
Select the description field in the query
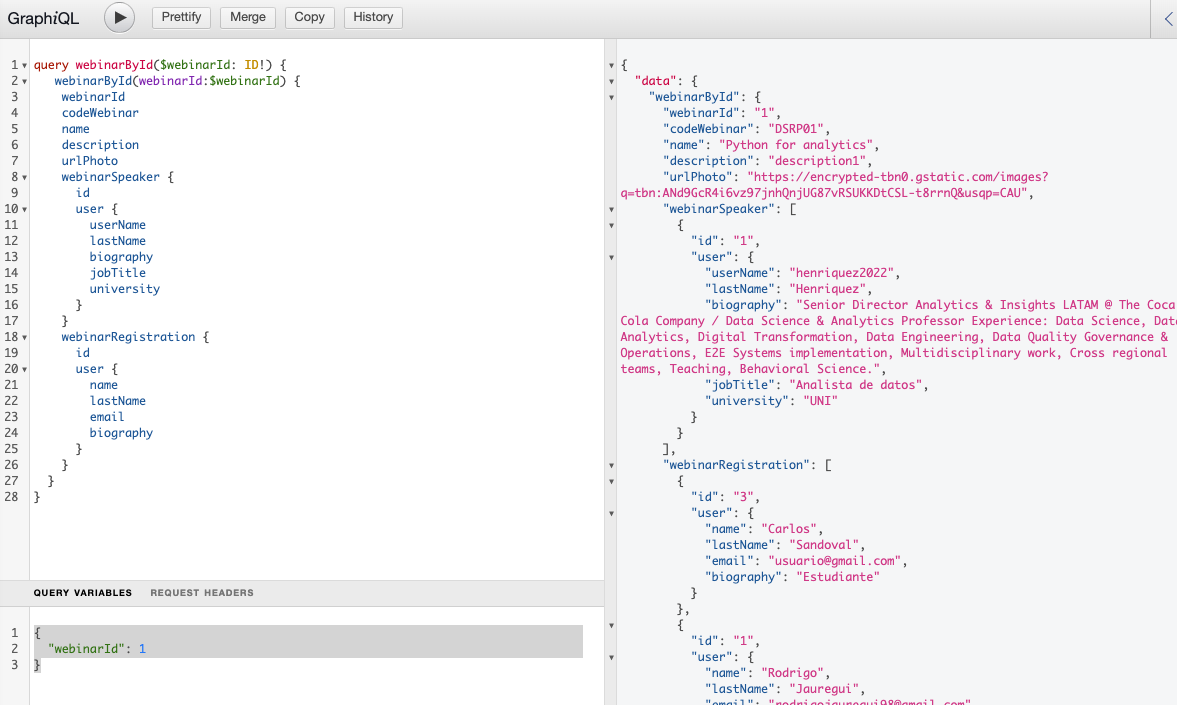(100, 144)
